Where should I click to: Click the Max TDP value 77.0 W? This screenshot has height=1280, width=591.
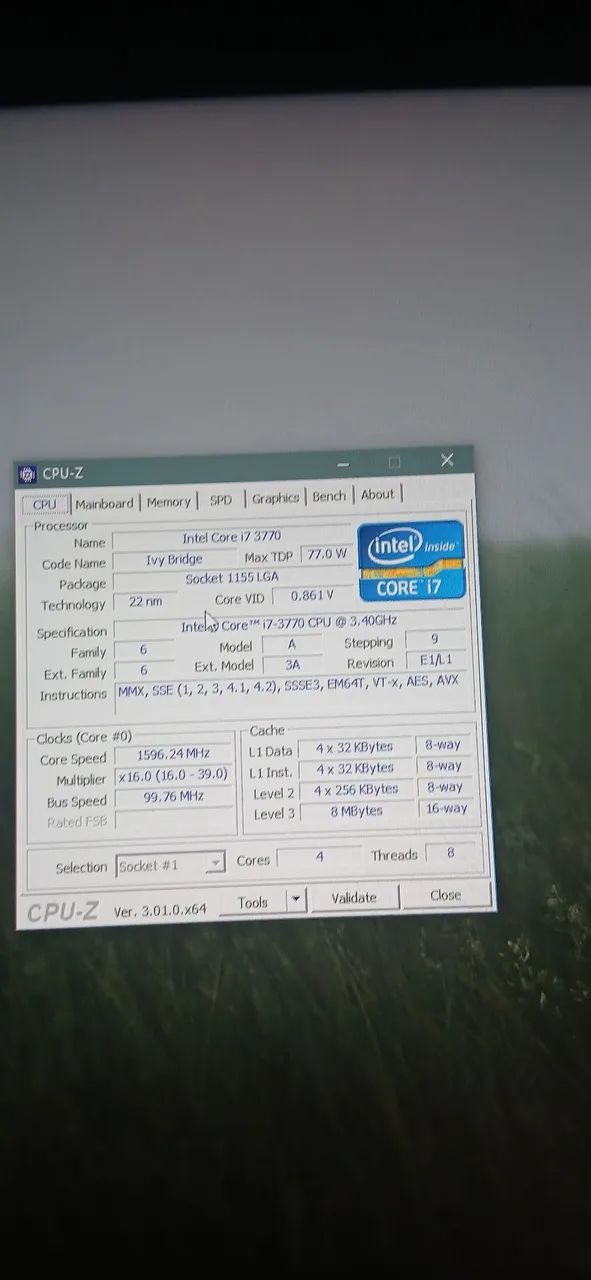[x=327, y=553]
